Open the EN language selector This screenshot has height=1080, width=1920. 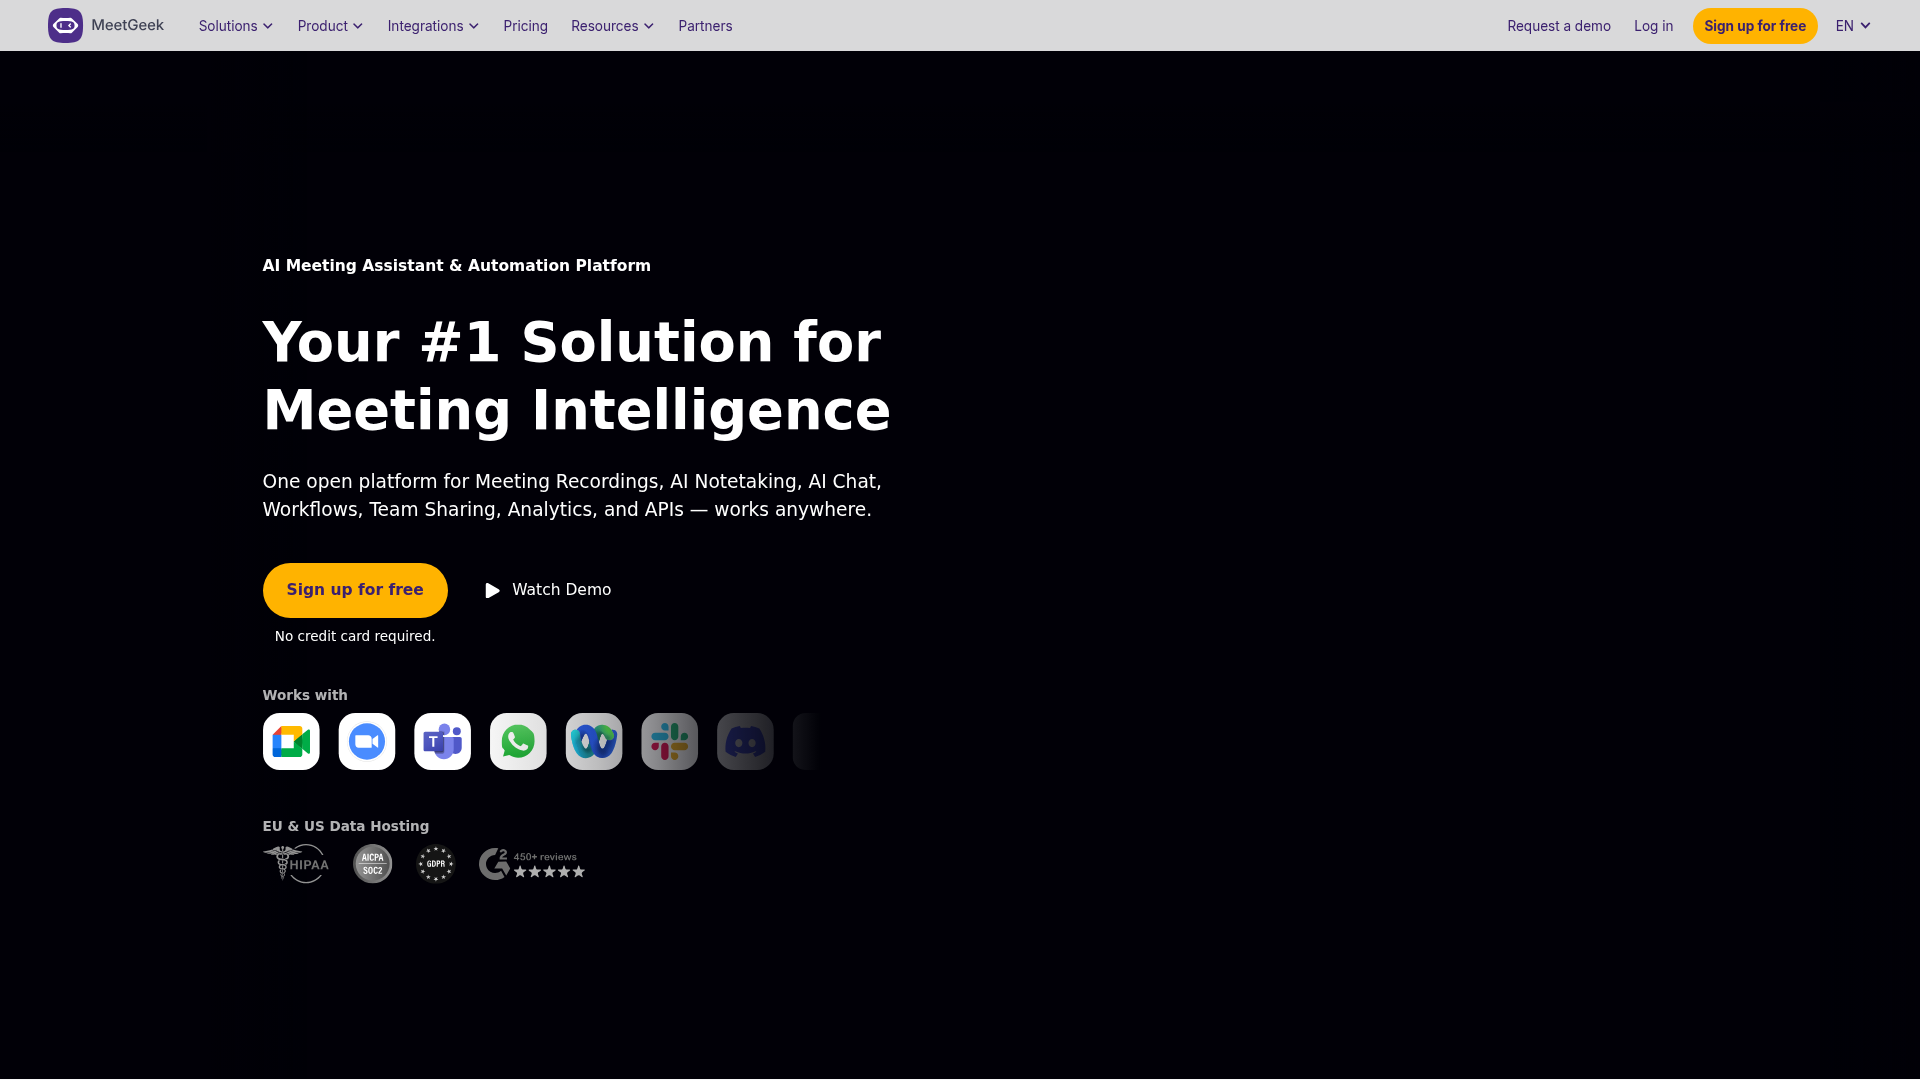[1851, 26]
